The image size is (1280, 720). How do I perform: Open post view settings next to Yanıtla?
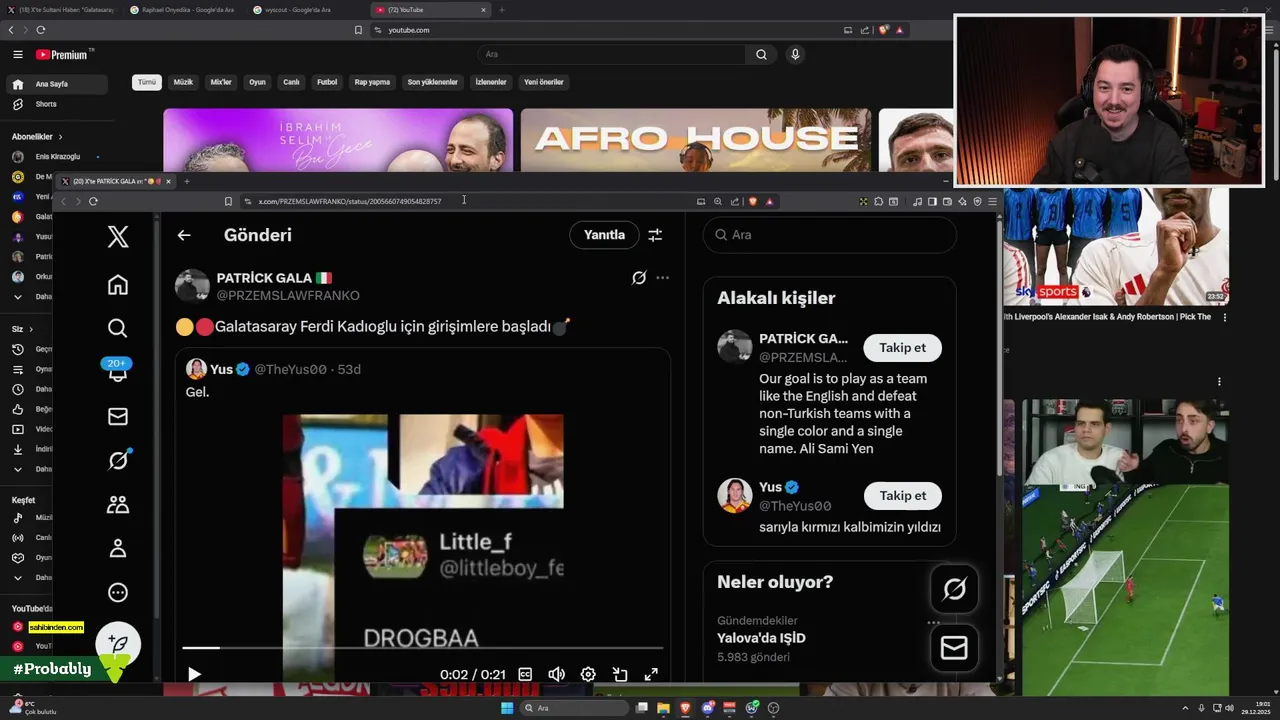click(655, 235)
